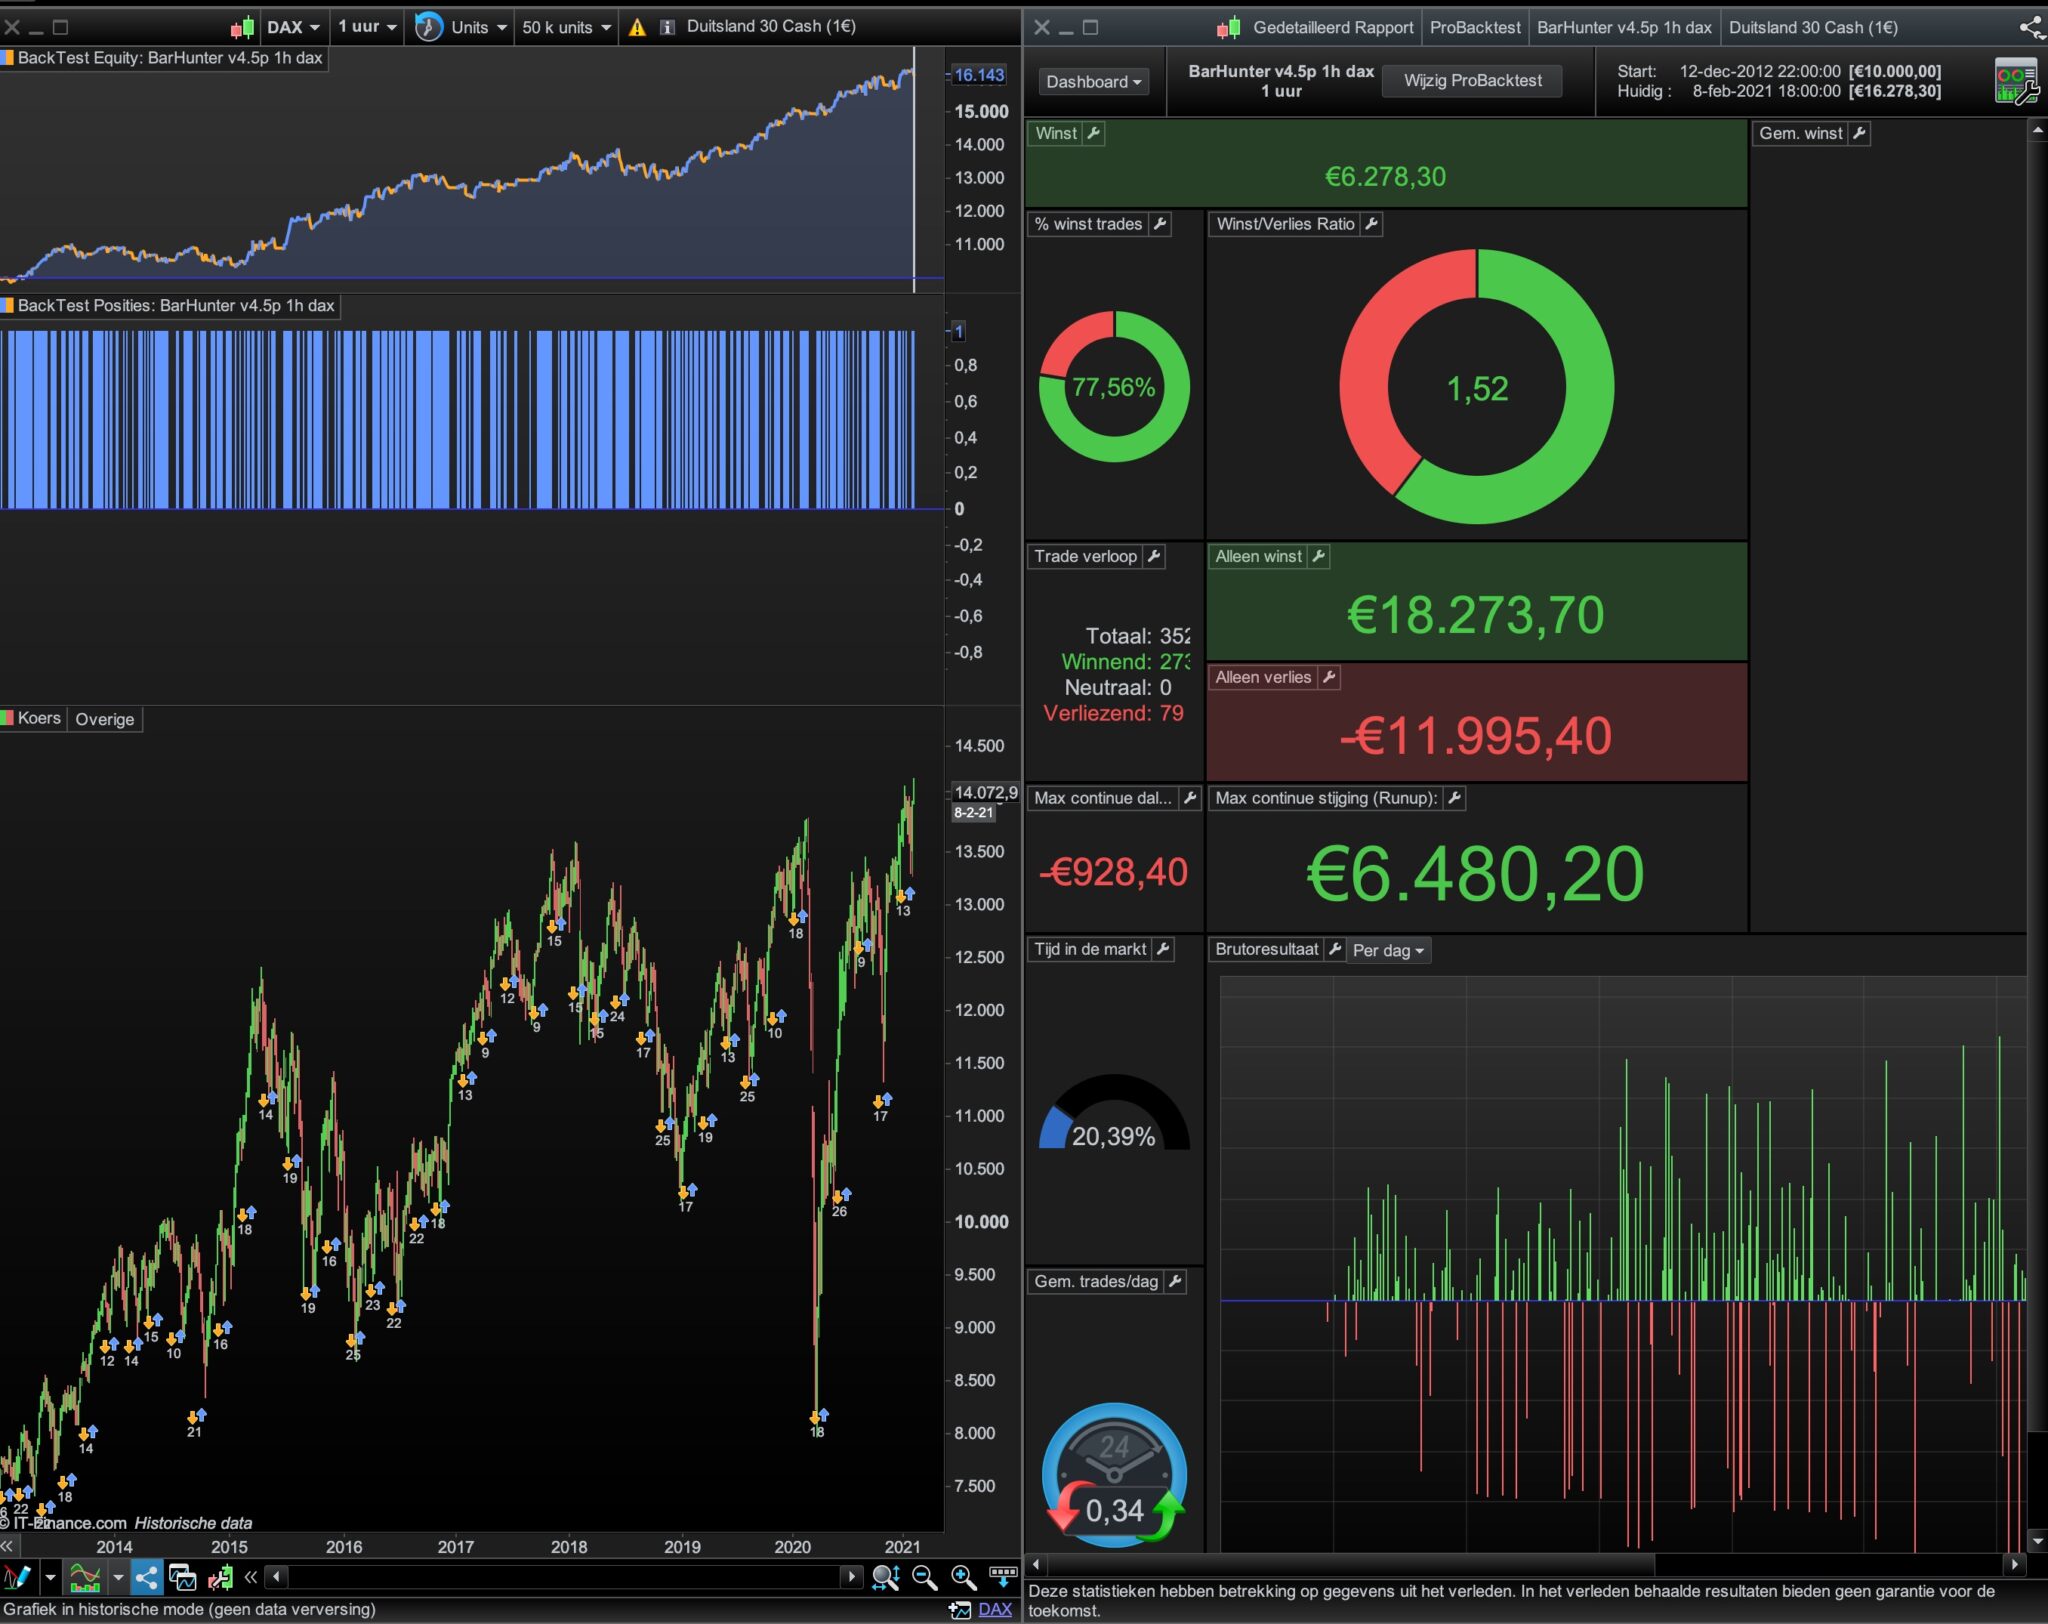Expand the 1 uur timeframe dropdown

coord(367,27)
